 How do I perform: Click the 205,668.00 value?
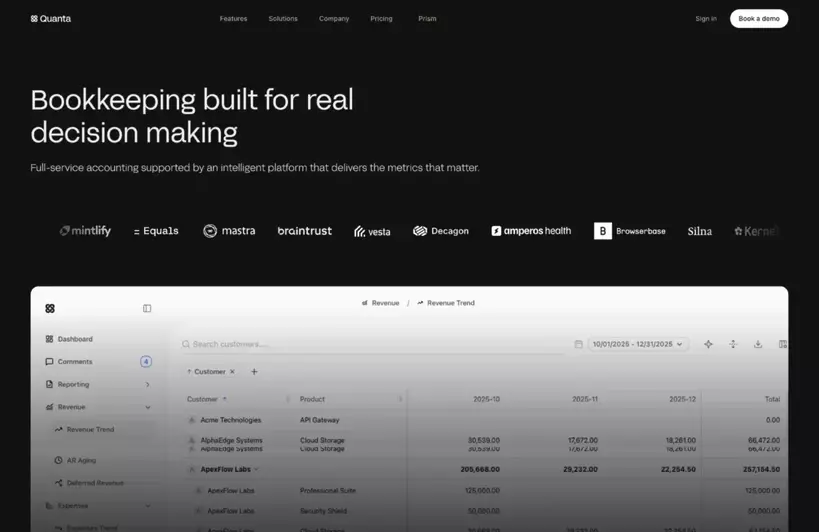tap(479, 469)
